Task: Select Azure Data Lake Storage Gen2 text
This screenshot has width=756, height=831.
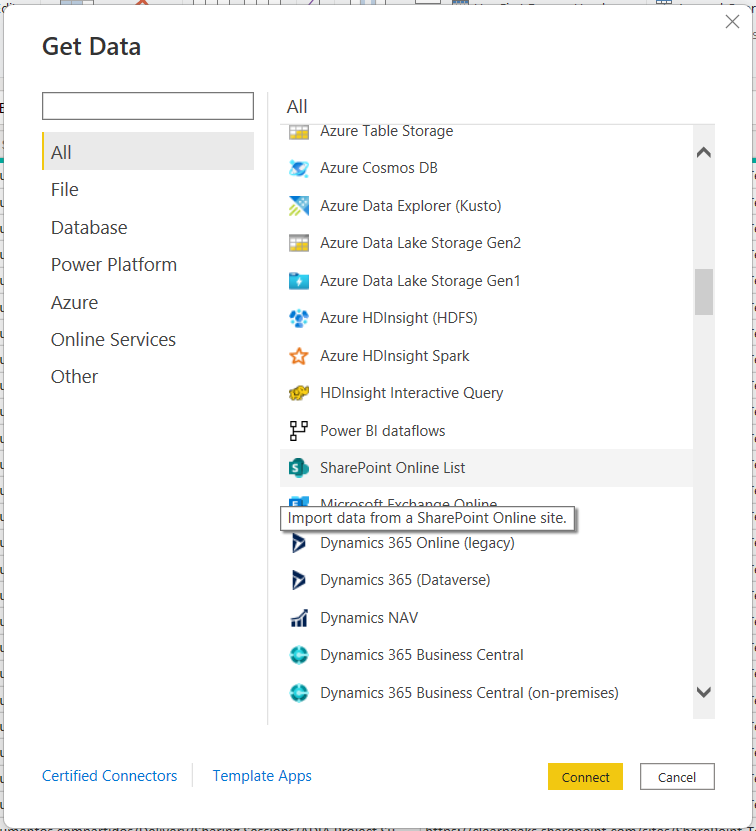Action: click(x=420, y=243)
